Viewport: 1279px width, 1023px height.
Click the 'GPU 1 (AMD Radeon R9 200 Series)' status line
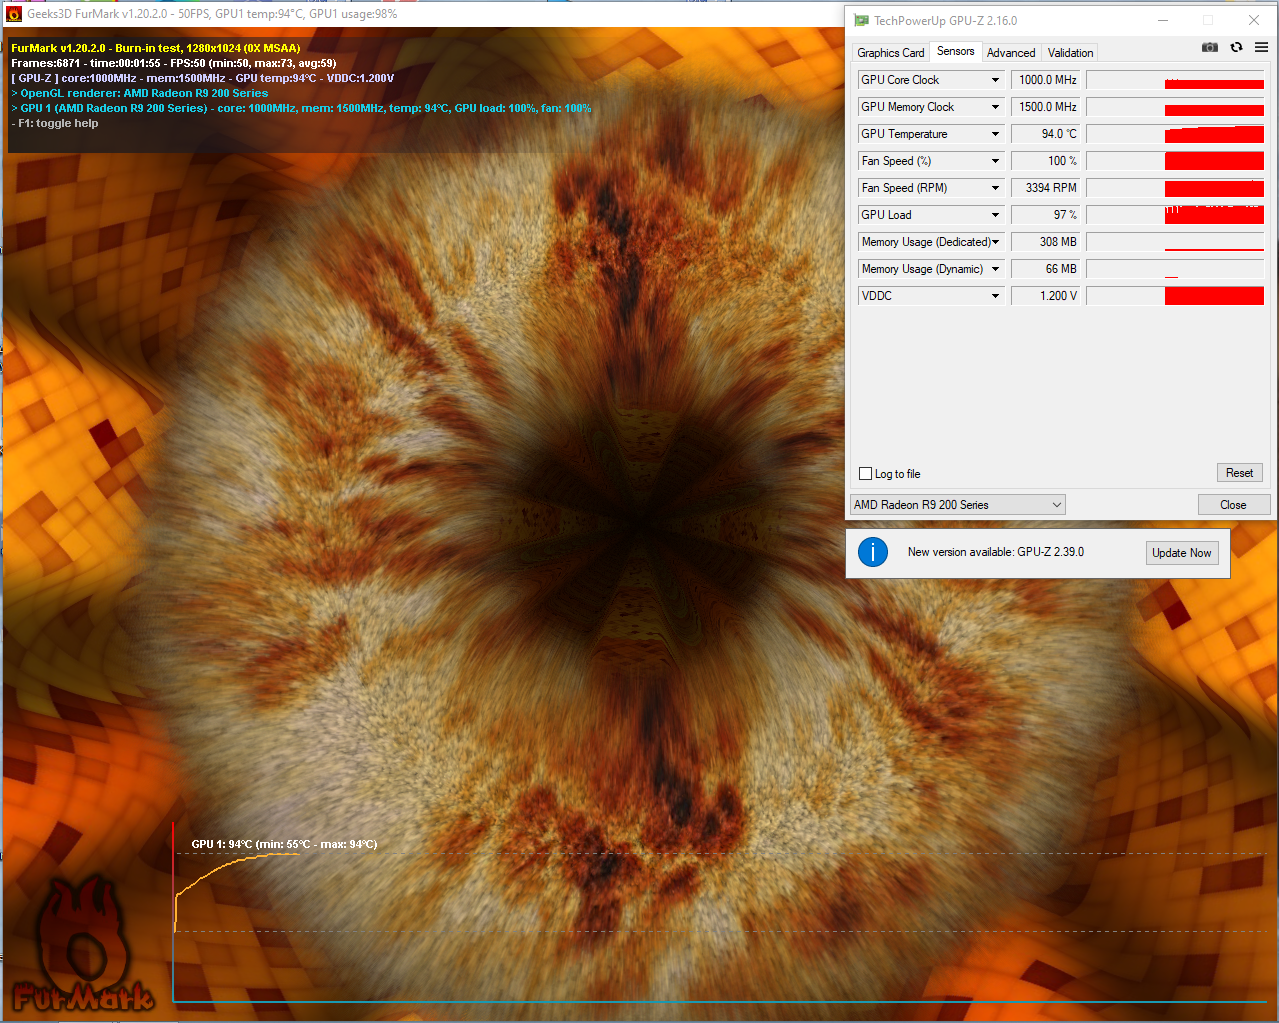(302, 108)
